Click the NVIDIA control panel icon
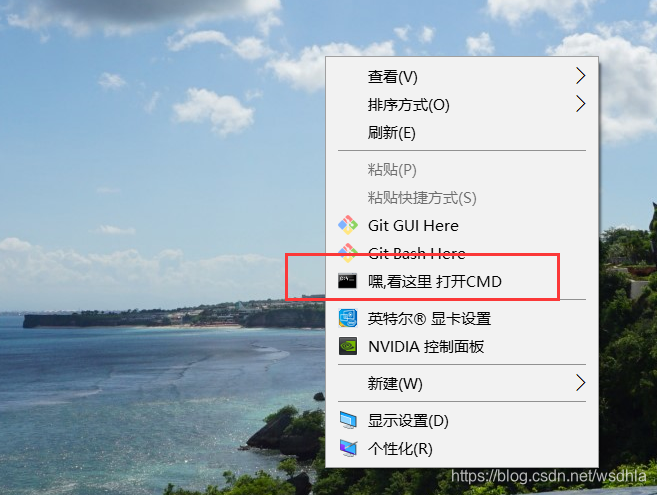 click(x=348, y=346)
